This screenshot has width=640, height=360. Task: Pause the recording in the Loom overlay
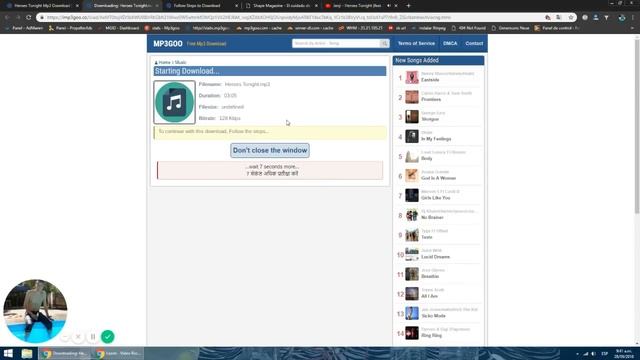[x=93, y=337]
